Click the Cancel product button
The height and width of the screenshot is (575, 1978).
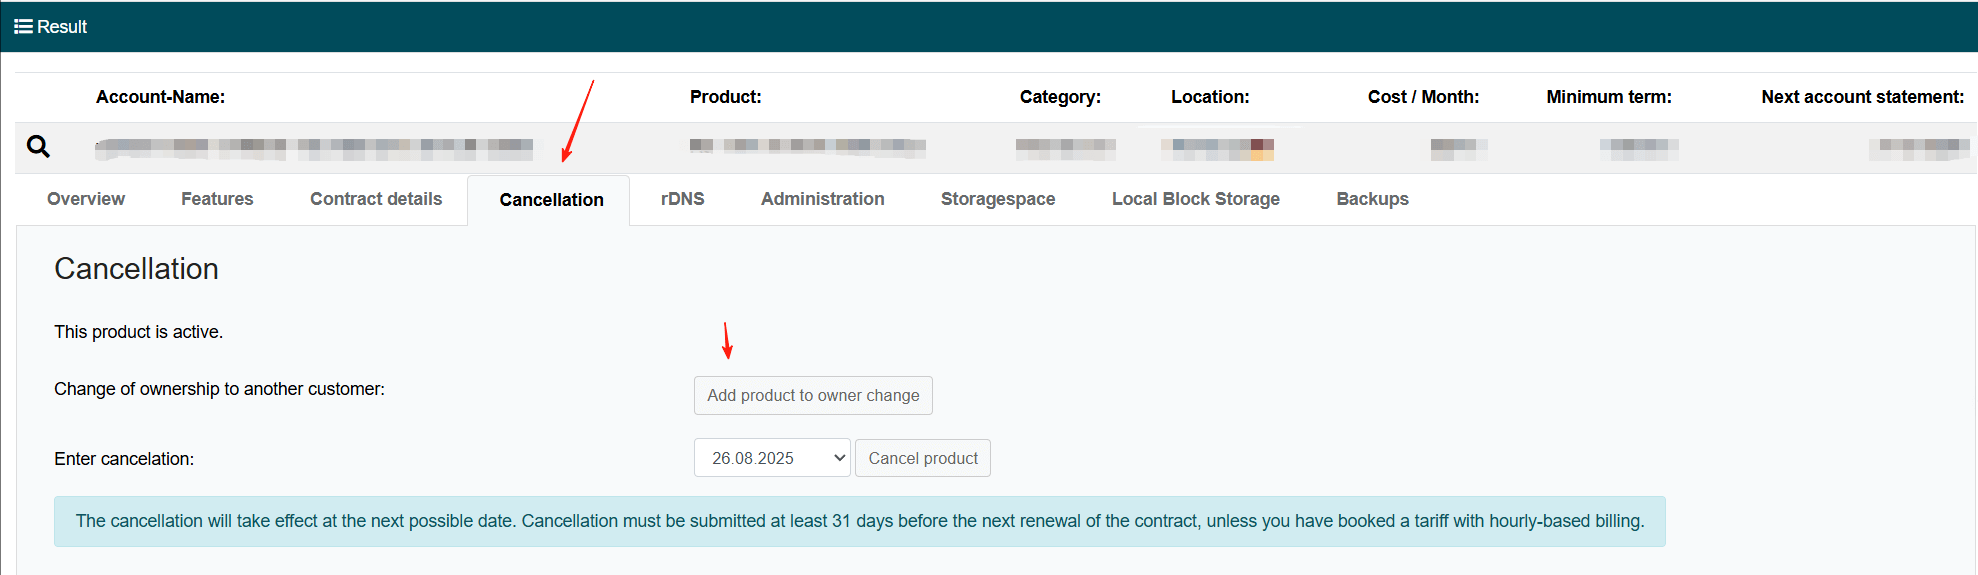(x=922, y=458)
